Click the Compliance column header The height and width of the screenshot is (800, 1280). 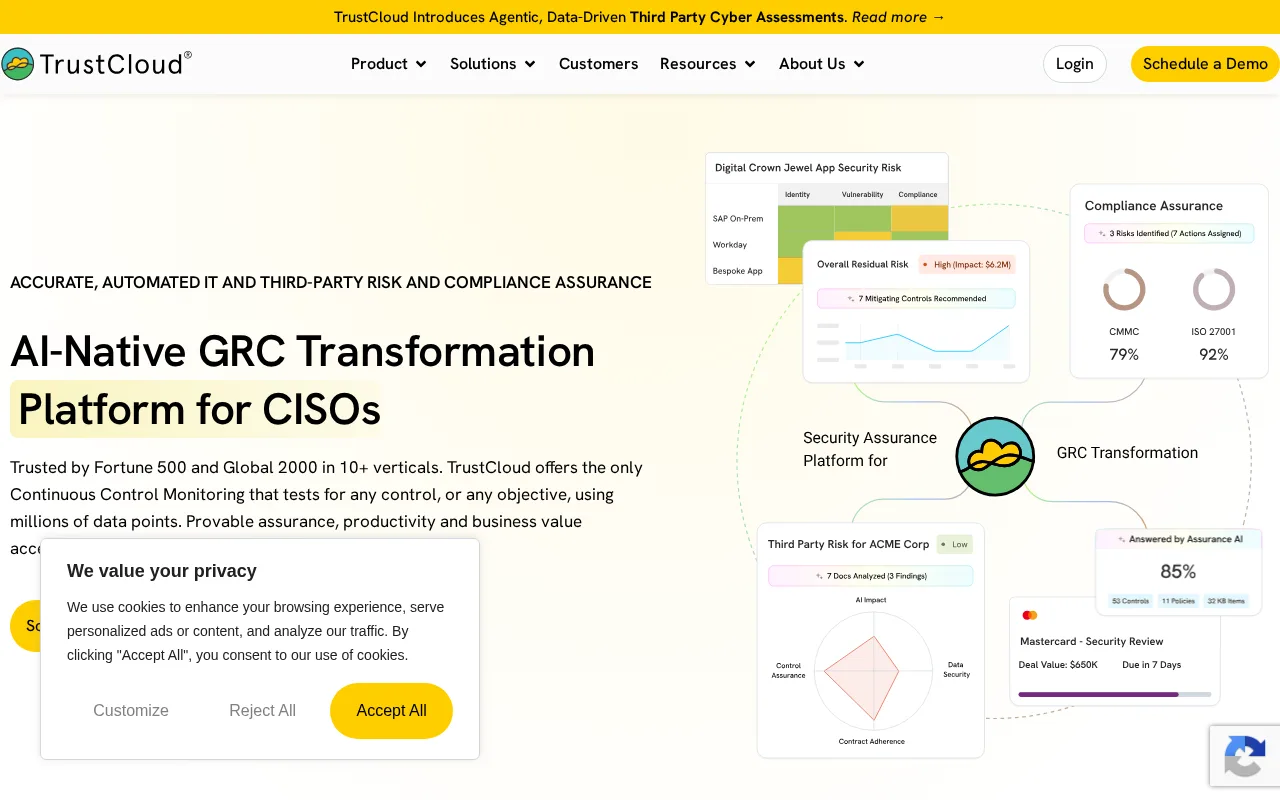(918, 194)
